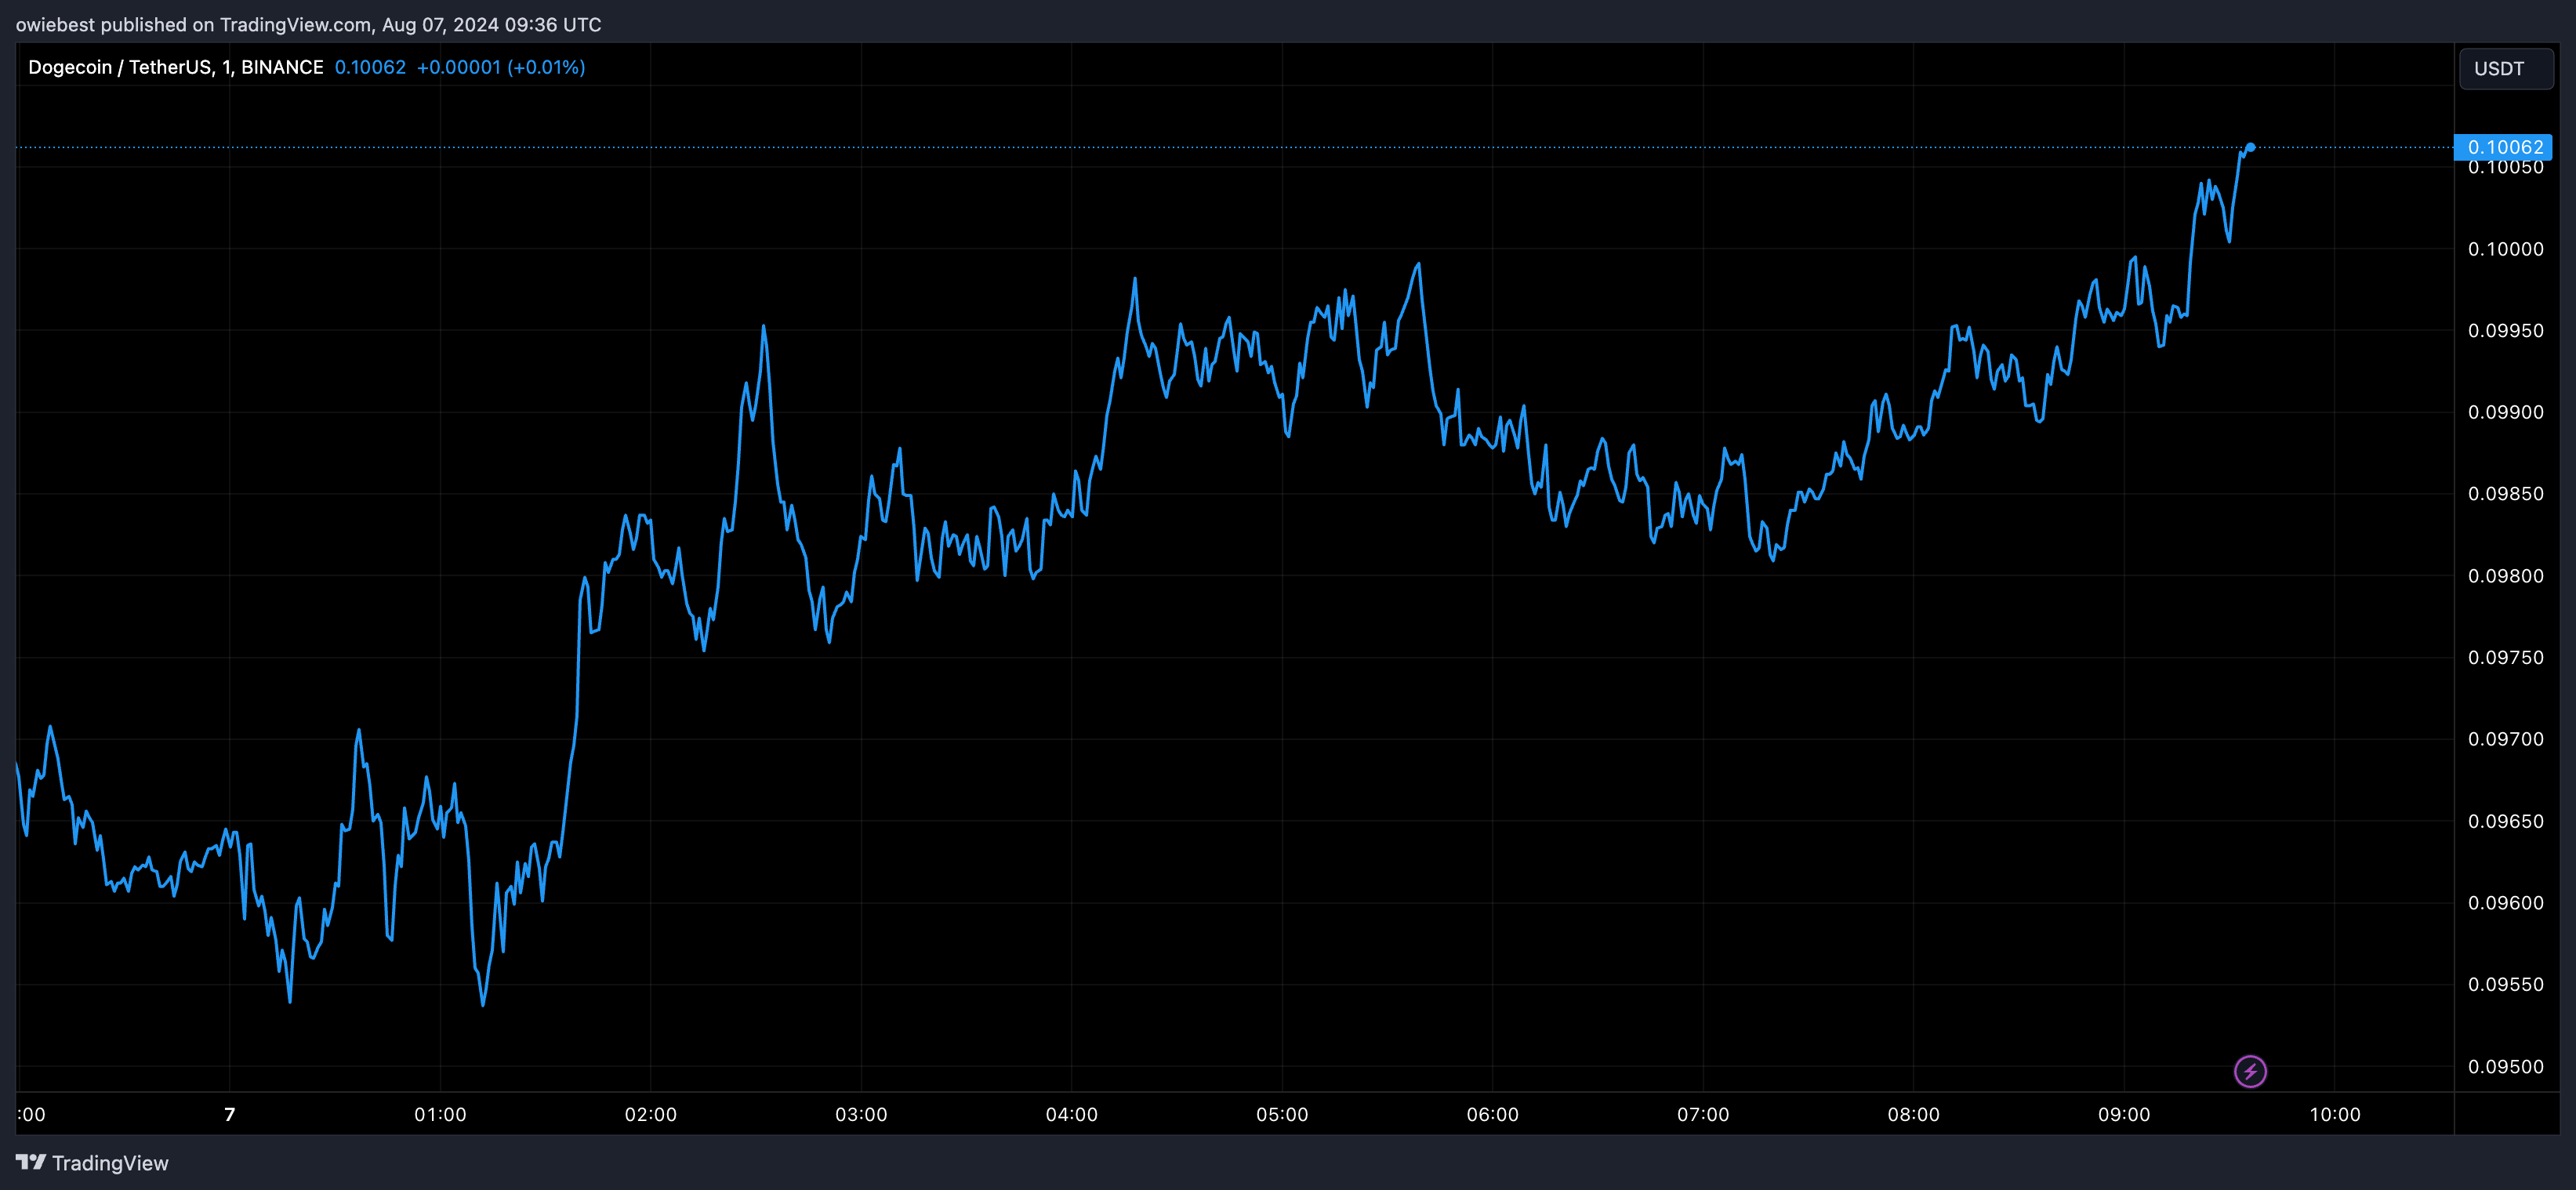This screenshot has height=1190, width=2576.
Task: Click the 09:00 time axis label
Action: pyautogui.click(x=2124, y=1114)
